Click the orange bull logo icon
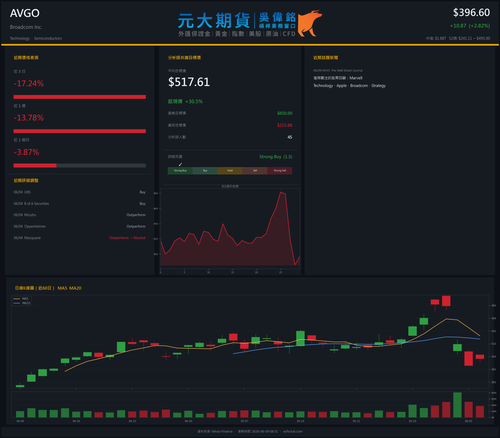 click(x=310, y=23)
